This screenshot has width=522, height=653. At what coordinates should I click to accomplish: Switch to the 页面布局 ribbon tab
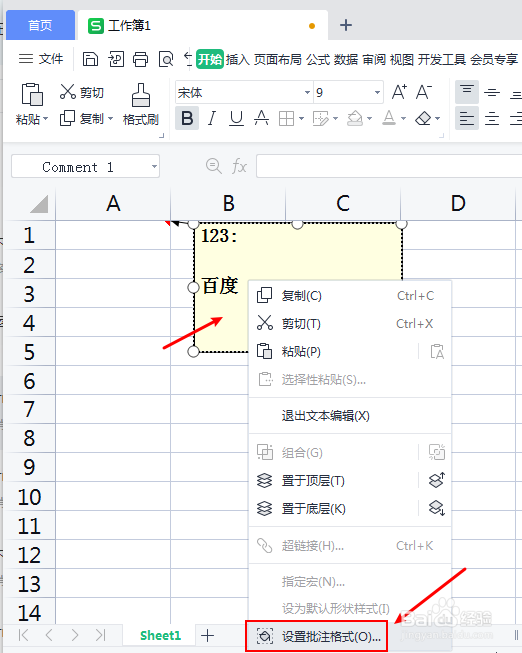tap(277, 60)
